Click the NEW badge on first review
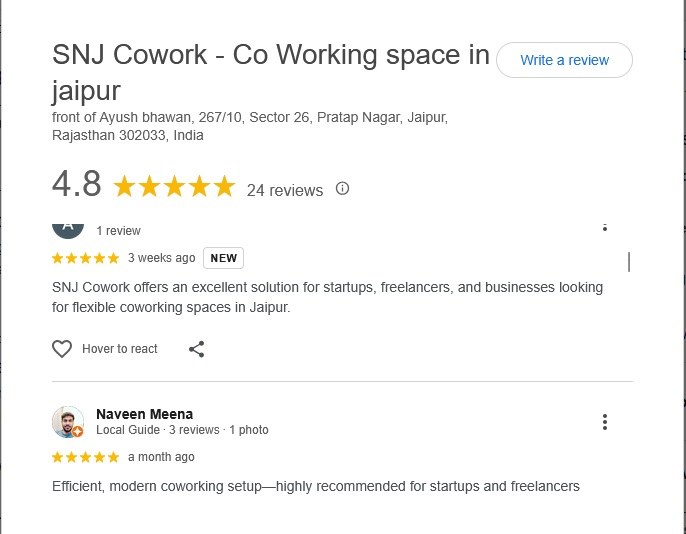Viewport: 686px width, 534px height. 224,258
